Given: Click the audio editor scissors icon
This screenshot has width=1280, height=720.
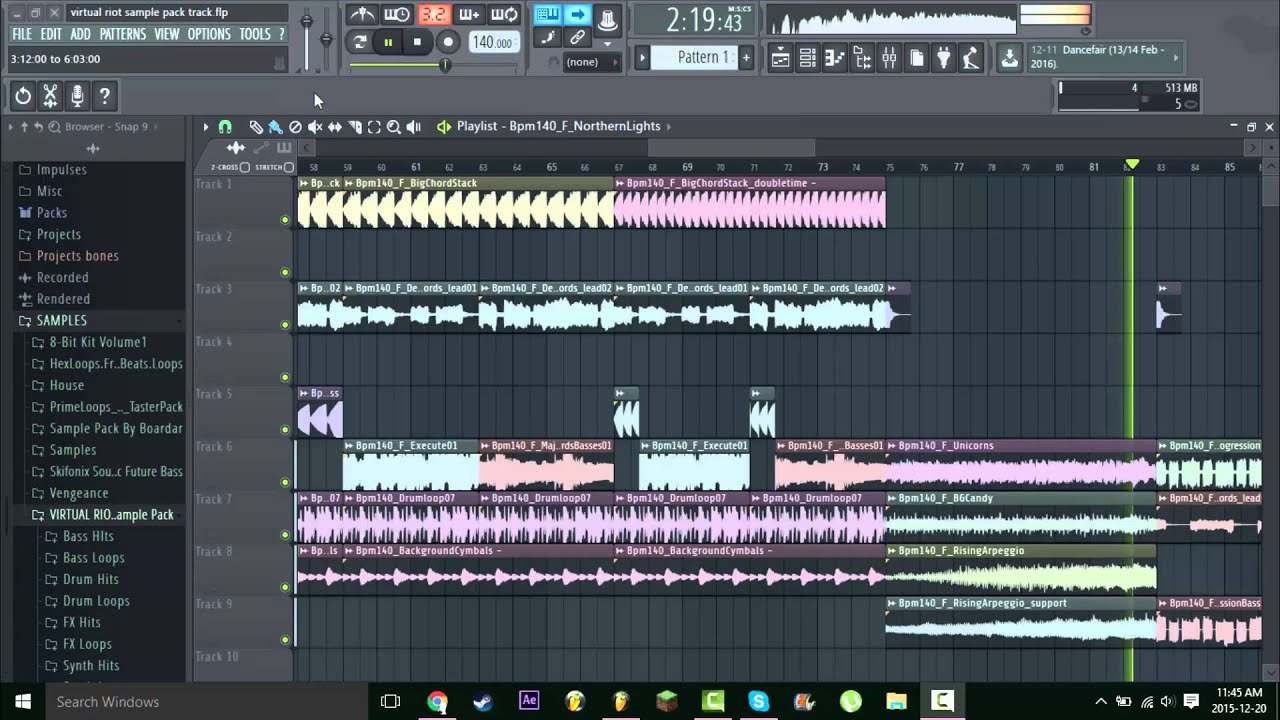Looking at the screenshot, I should (x=50, y=96).
